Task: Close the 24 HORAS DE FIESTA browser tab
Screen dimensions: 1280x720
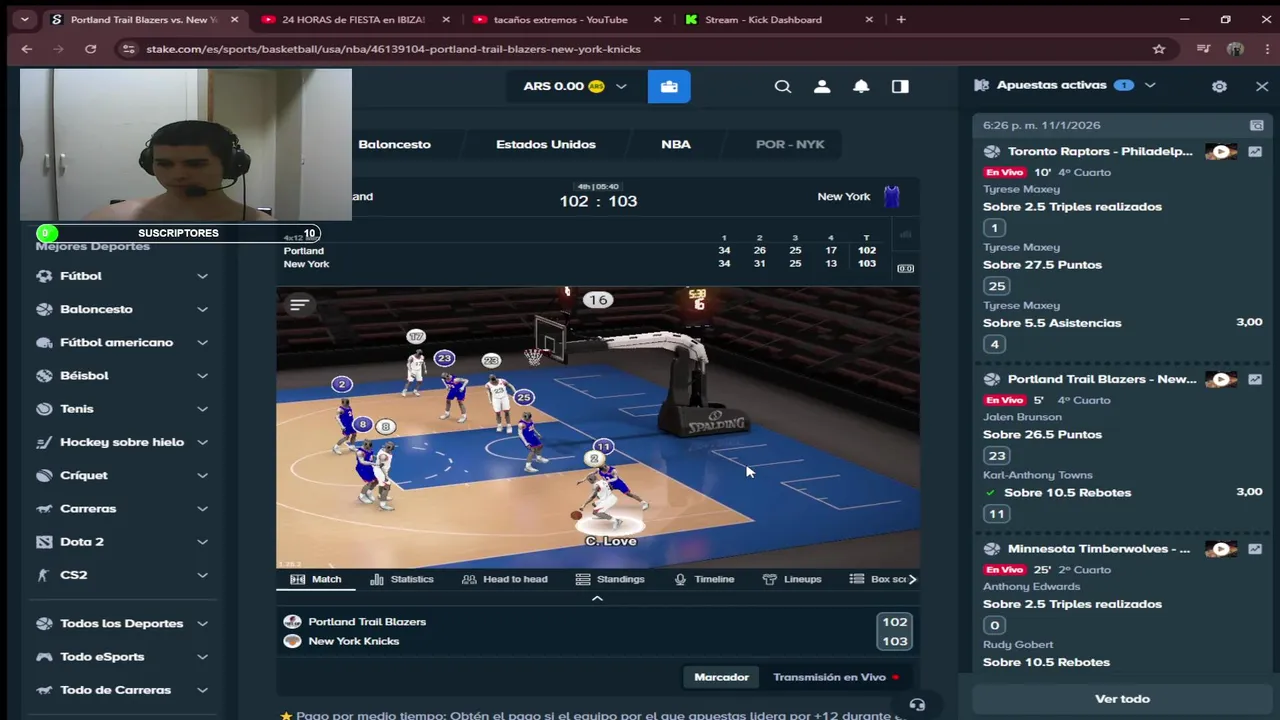Action: click(446, 19)
